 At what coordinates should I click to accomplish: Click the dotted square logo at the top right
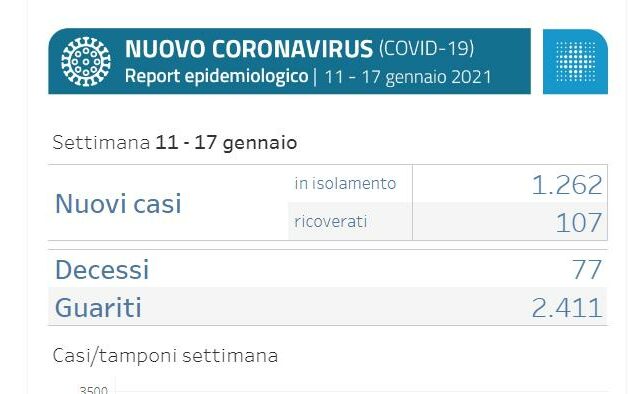point(575,61)
